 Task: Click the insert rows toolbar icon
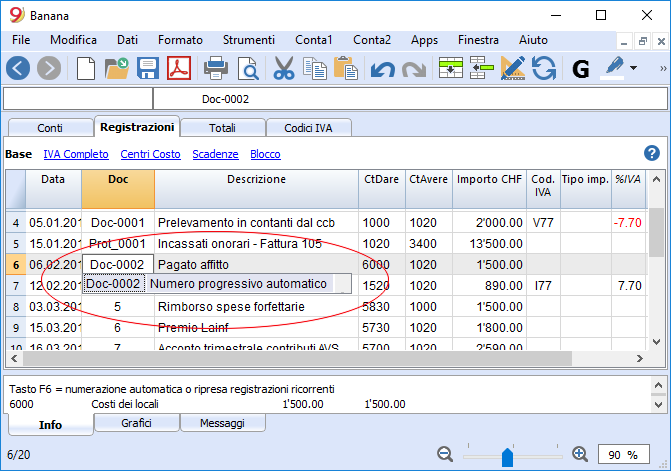point(481,68)
